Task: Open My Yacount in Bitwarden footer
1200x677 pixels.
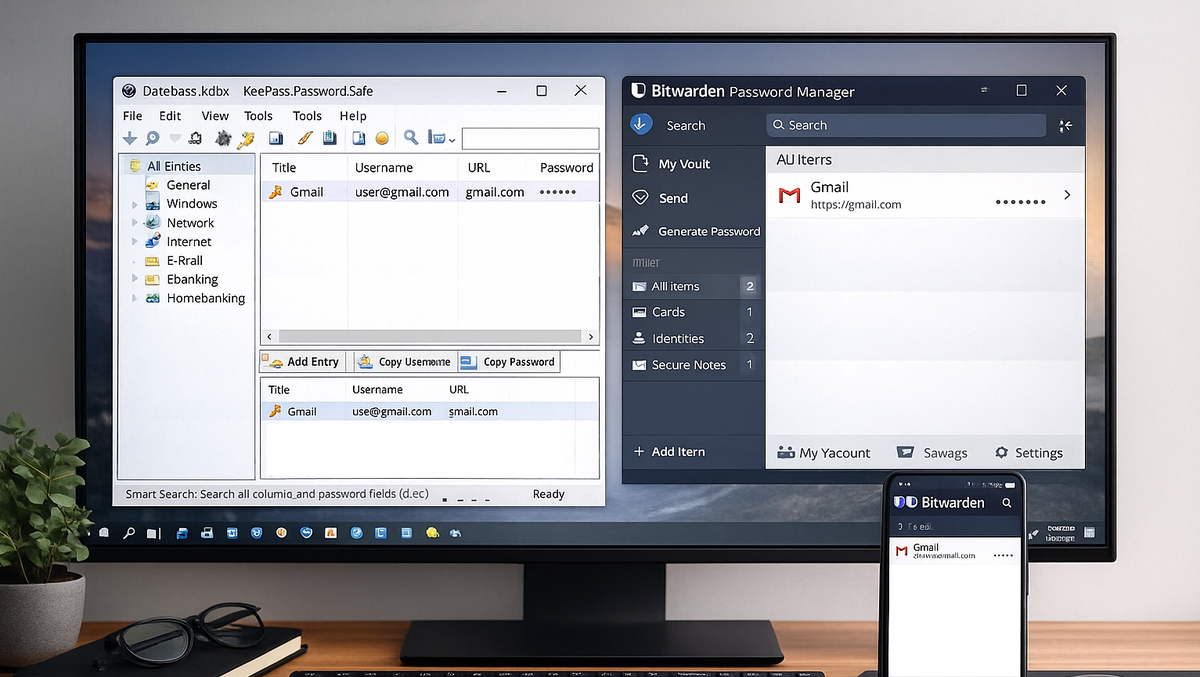Action: click(x=823, y=452)
